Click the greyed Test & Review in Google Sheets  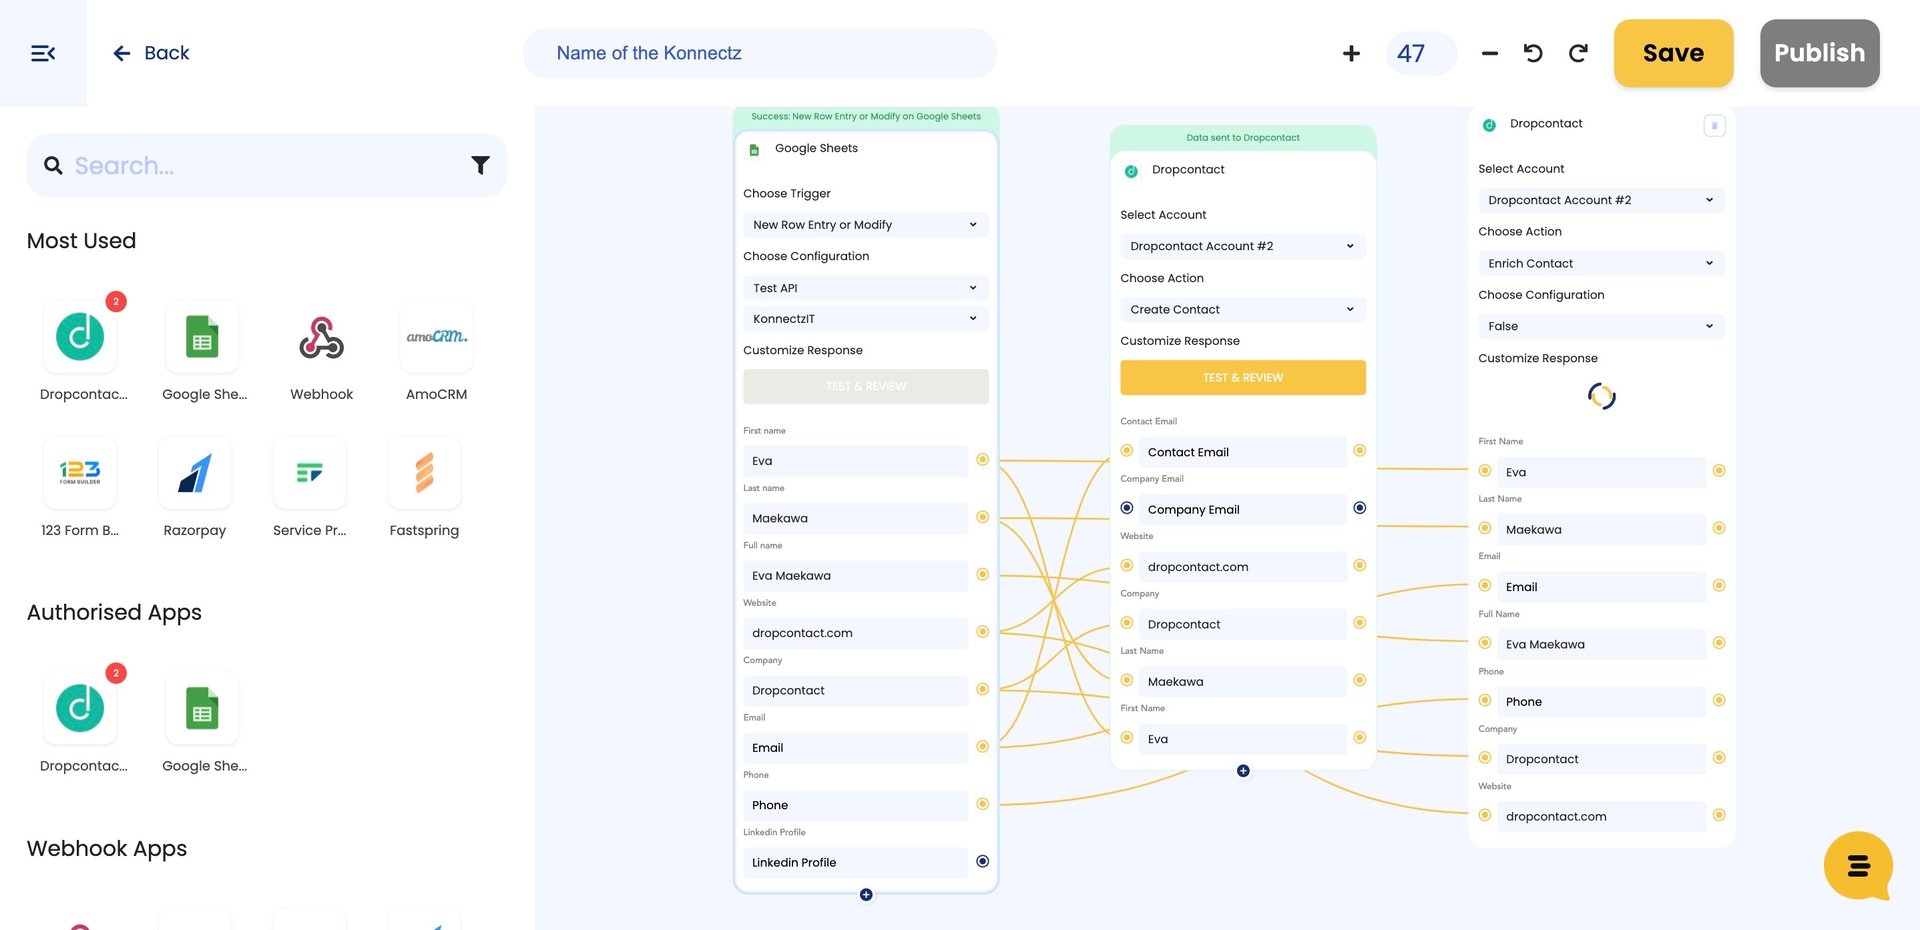(x=866, y=387)
